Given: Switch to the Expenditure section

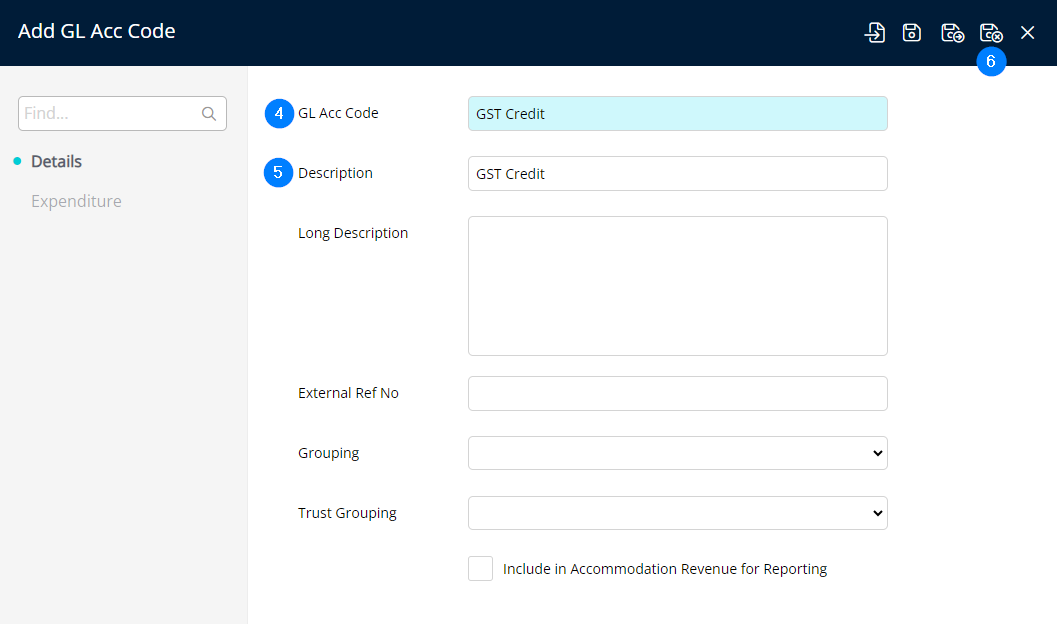Looking at the screenshot, I should (76, 201).
